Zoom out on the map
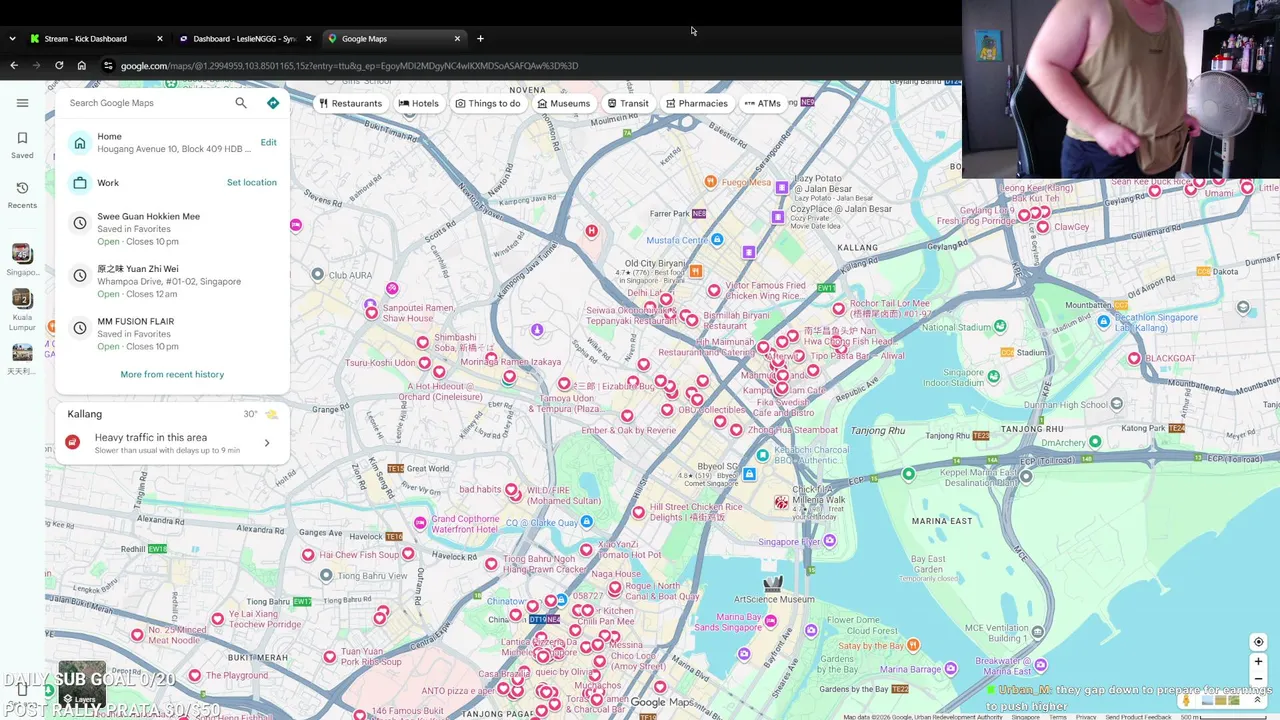The width and height of the screenshot is (1280, 720). coord(1258,679)
